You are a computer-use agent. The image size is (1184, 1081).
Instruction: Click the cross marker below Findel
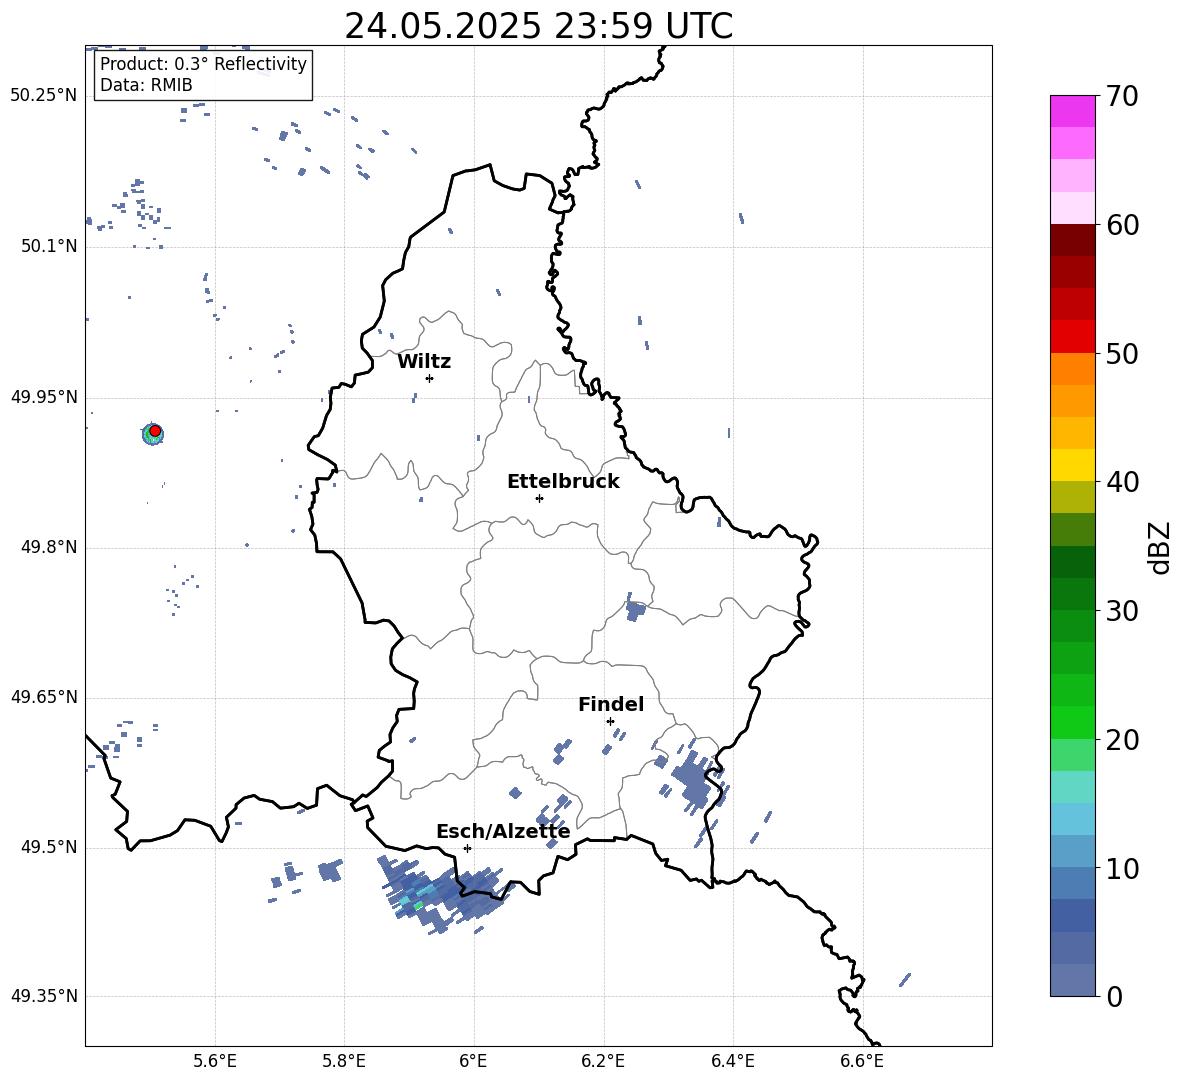tap(610, 722)
